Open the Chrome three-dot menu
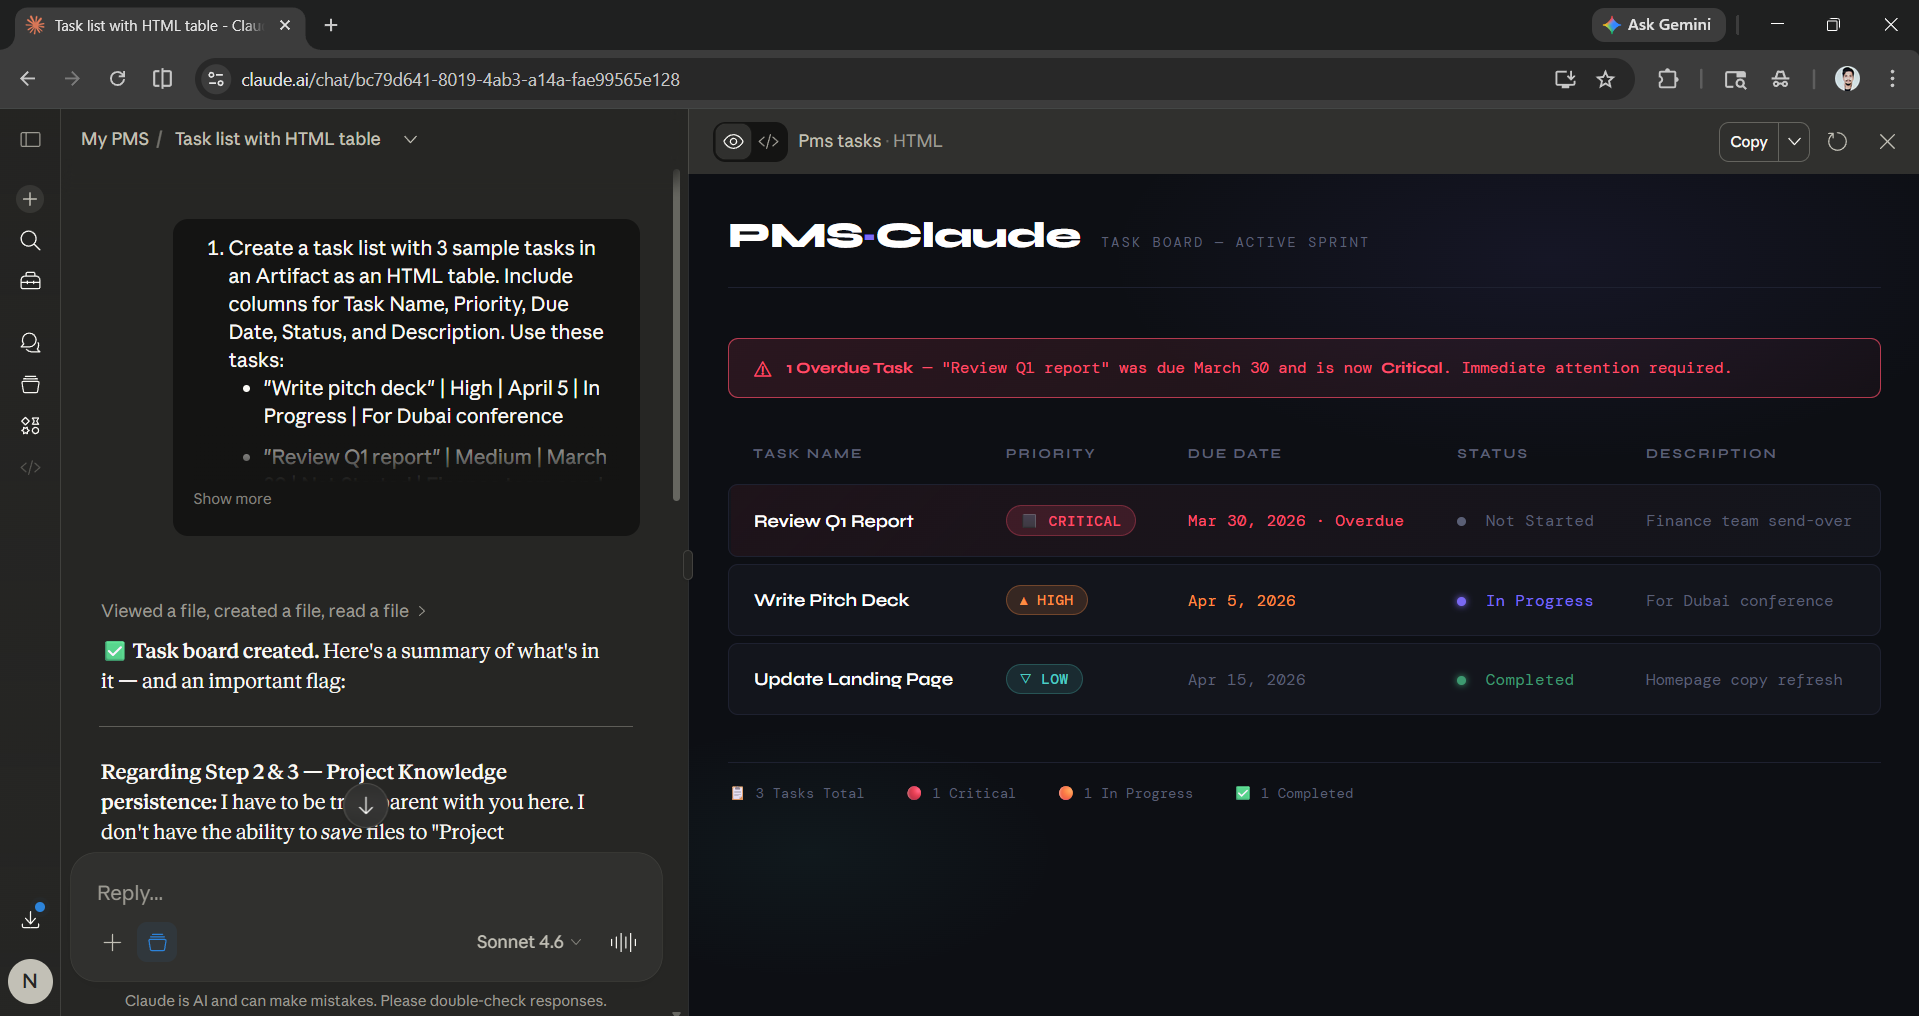 1892,79
